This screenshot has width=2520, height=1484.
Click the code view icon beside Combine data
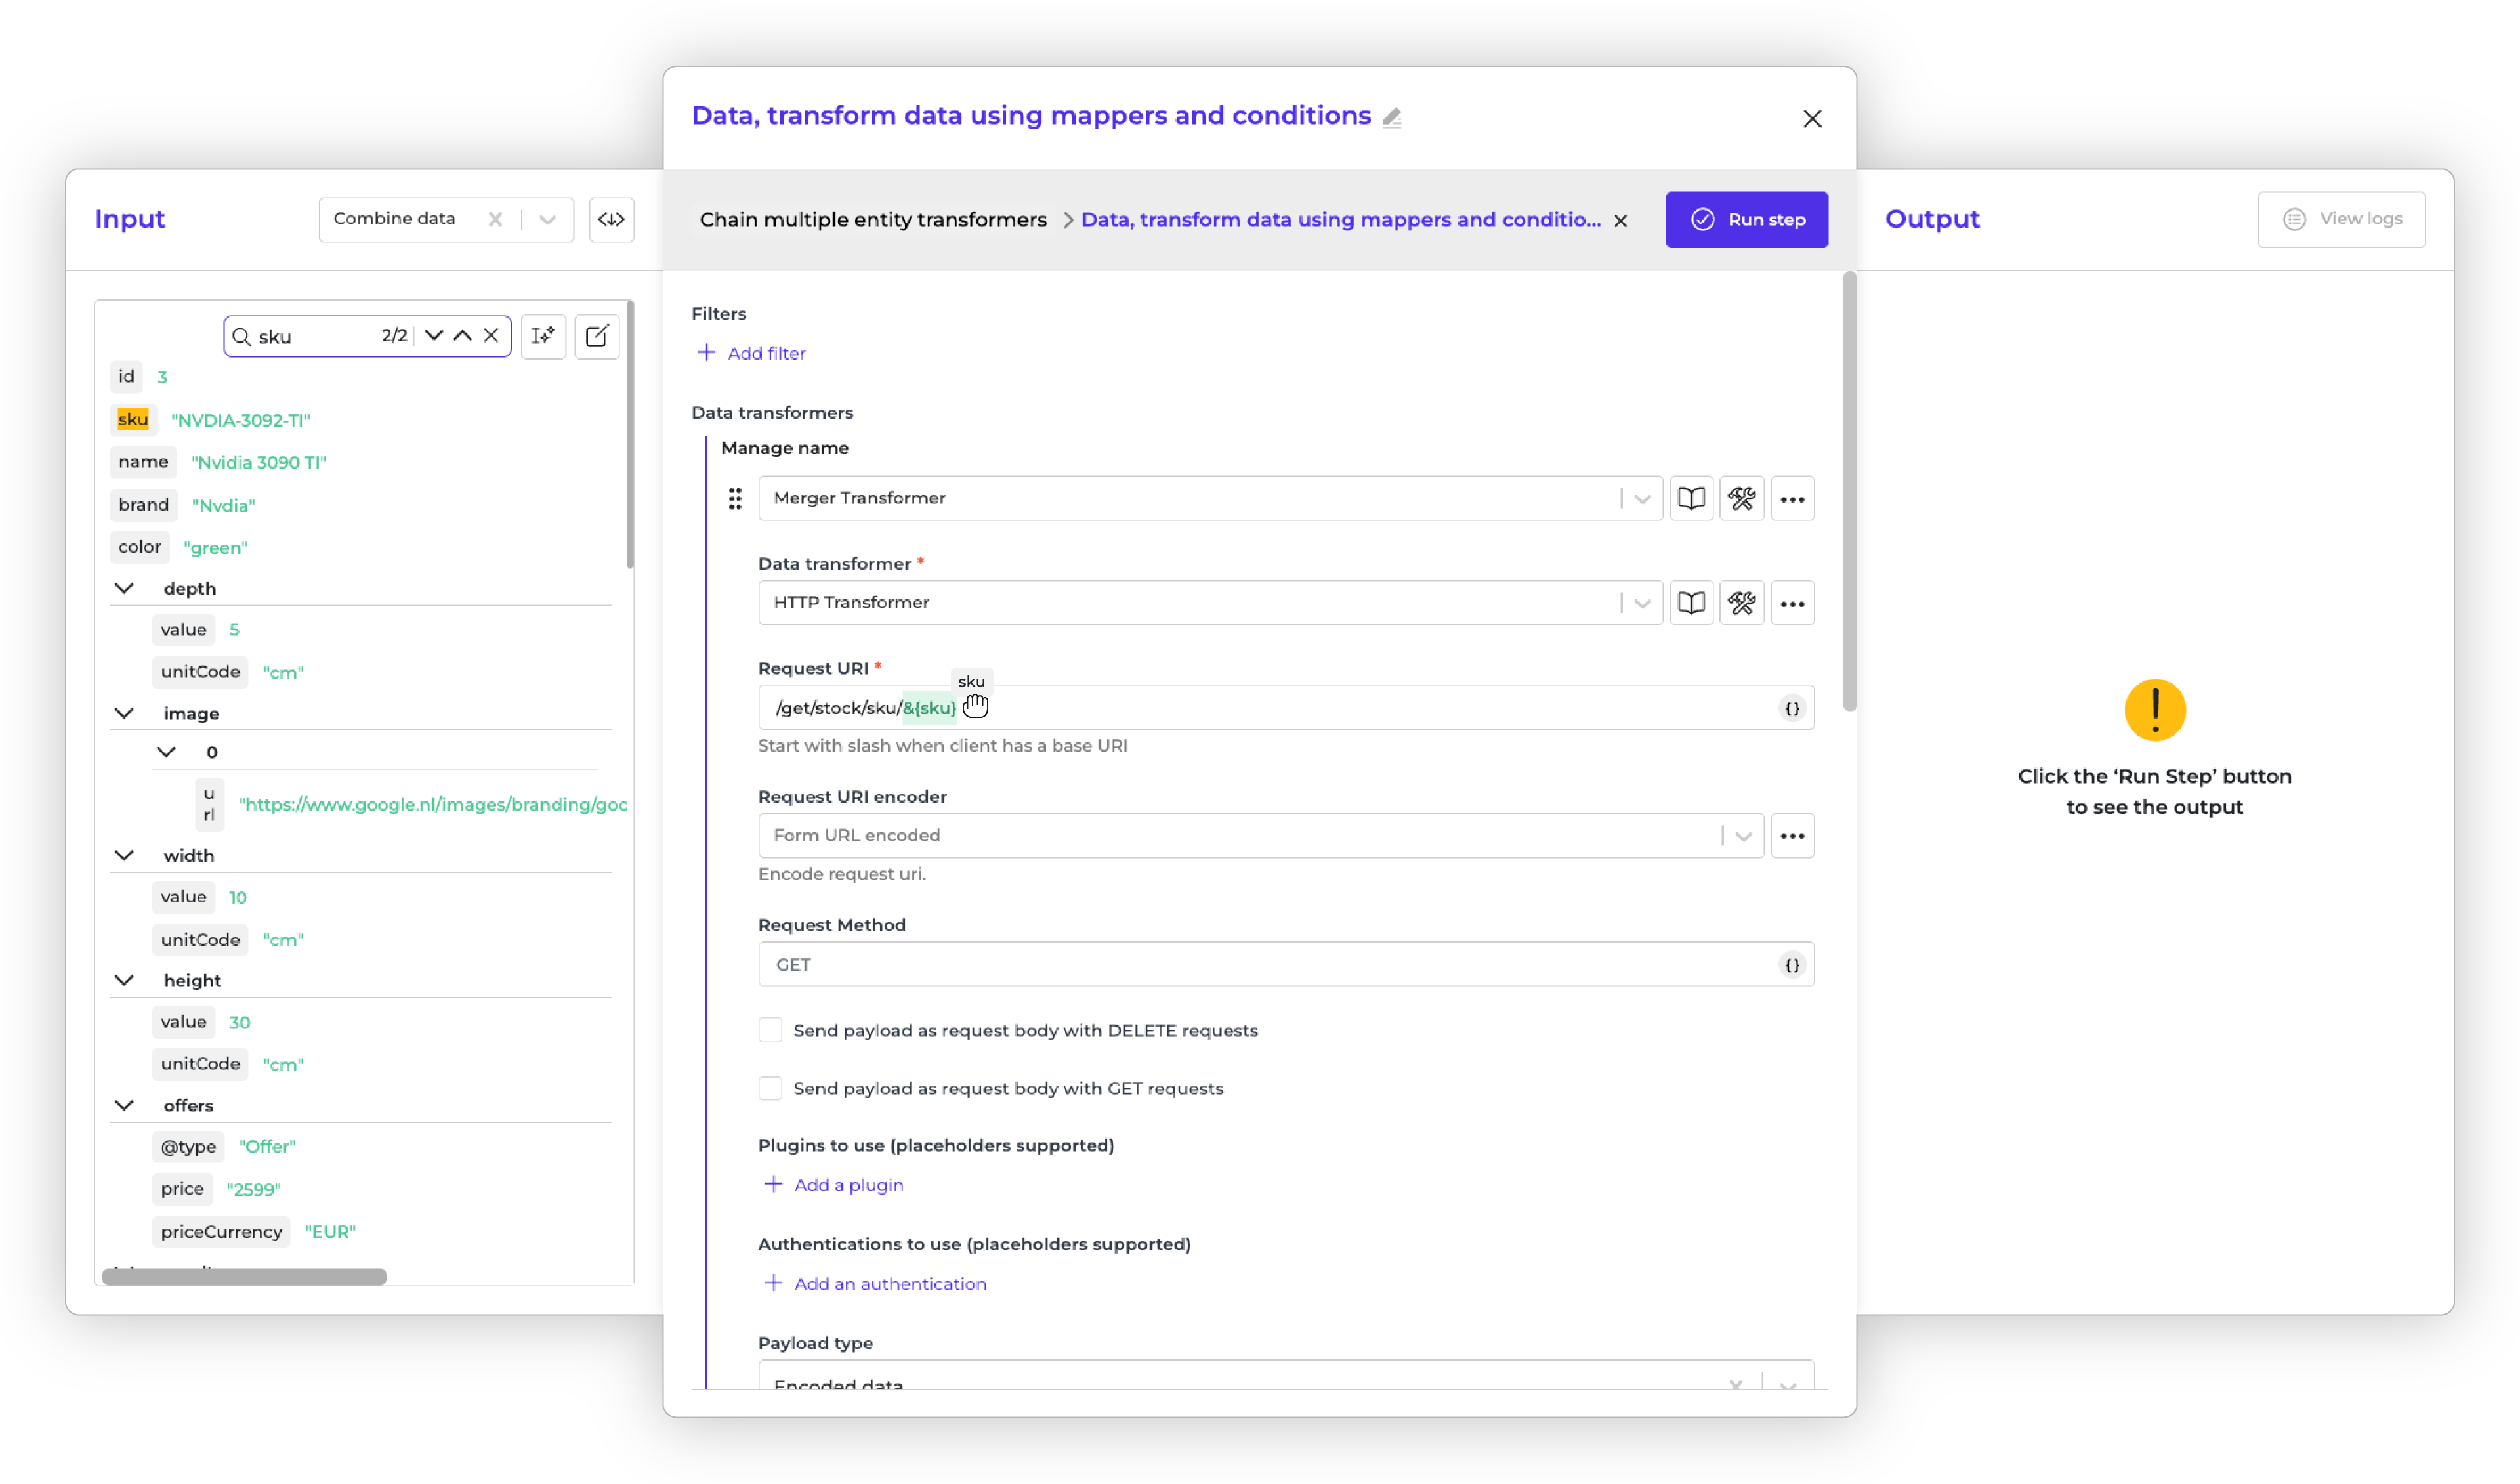tap(611, 219)
